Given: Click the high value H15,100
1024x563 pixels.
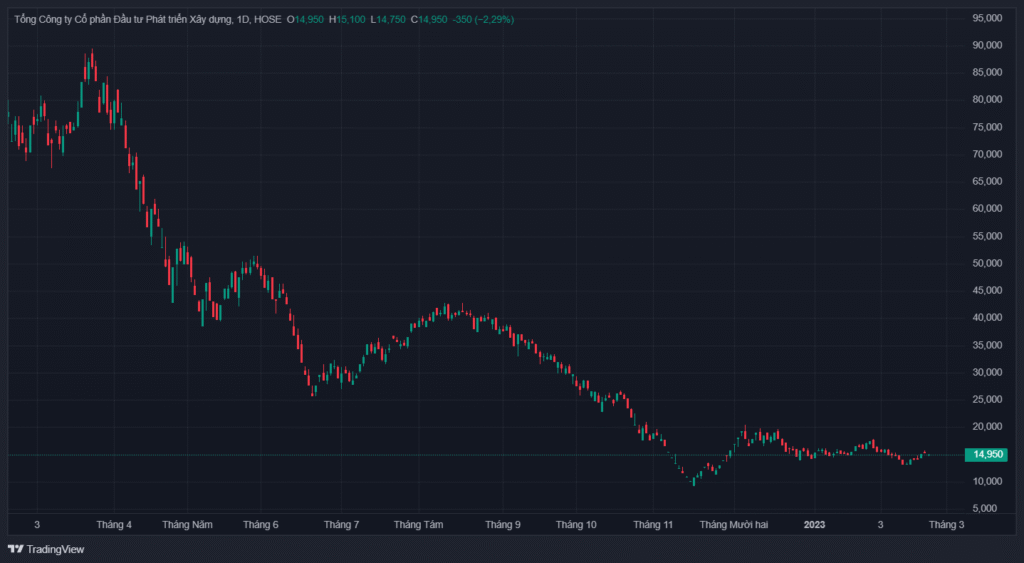Looking at the screenshot, I should [x=347, y=20].
